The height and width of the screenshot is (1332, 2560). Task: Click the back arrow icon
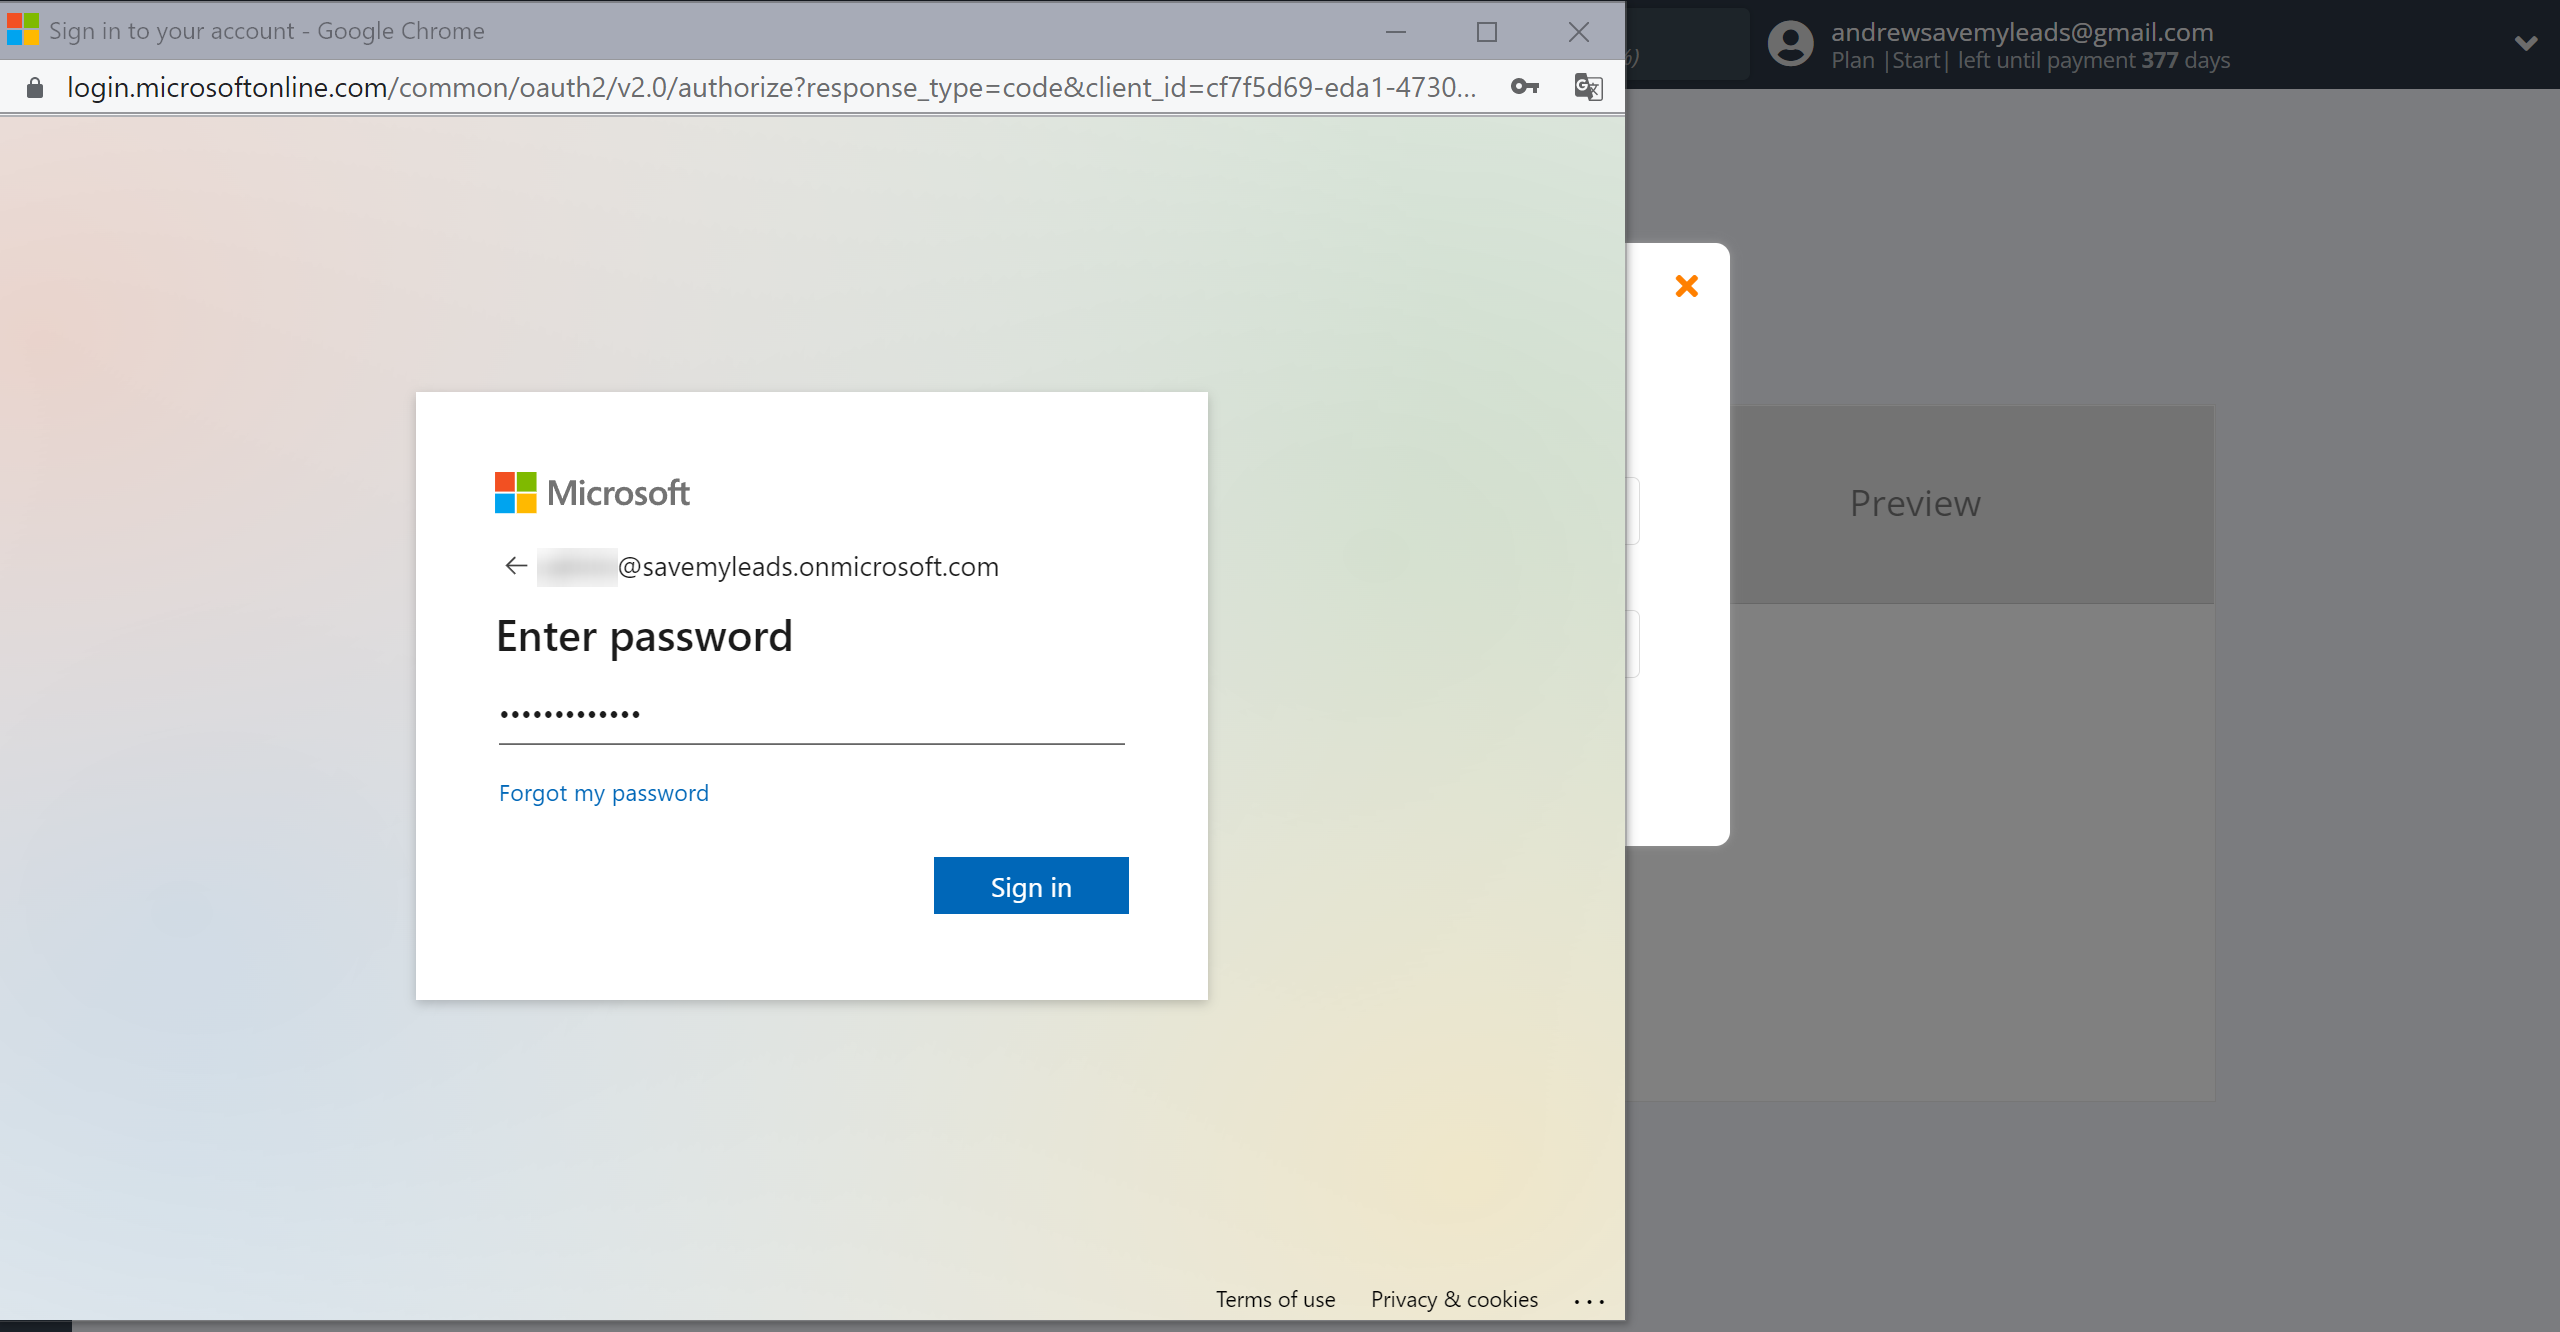coord(516,565)
